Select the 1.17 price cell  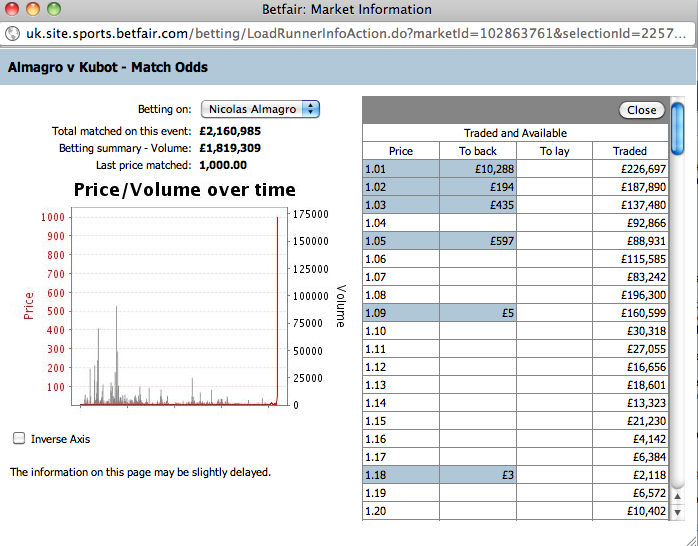(401, 457)
